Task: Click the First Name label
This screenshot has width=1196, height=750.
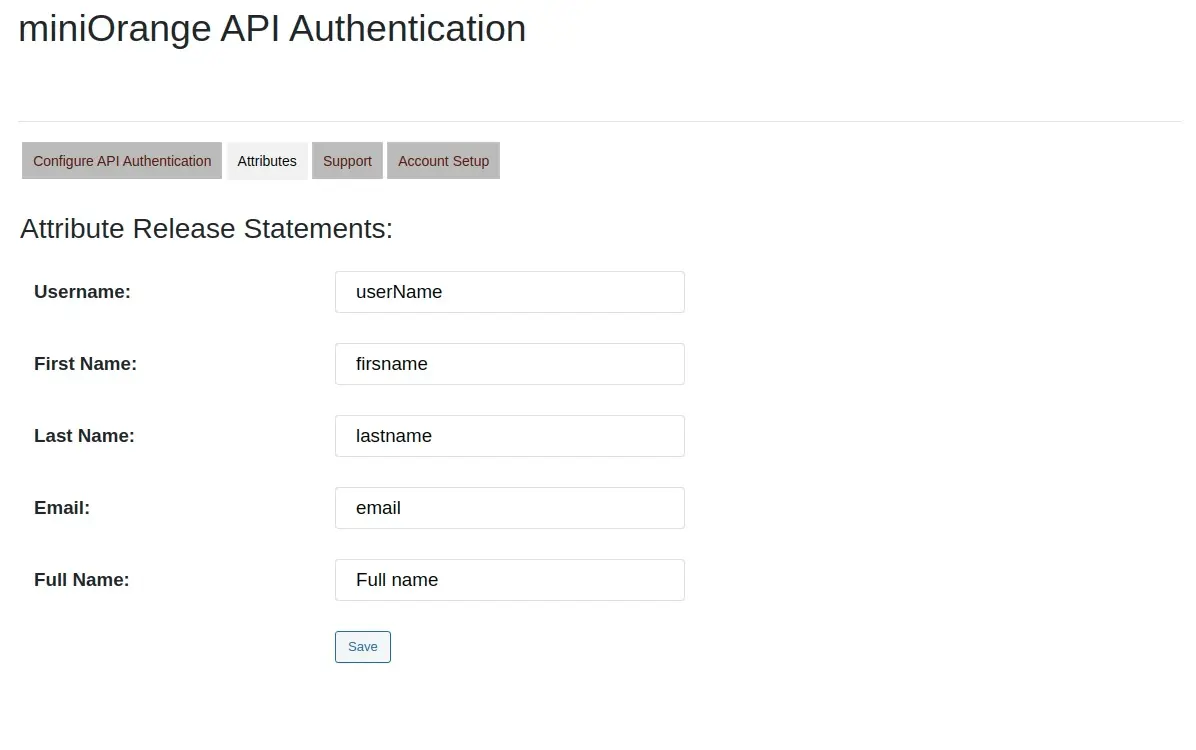Action: 85,363
